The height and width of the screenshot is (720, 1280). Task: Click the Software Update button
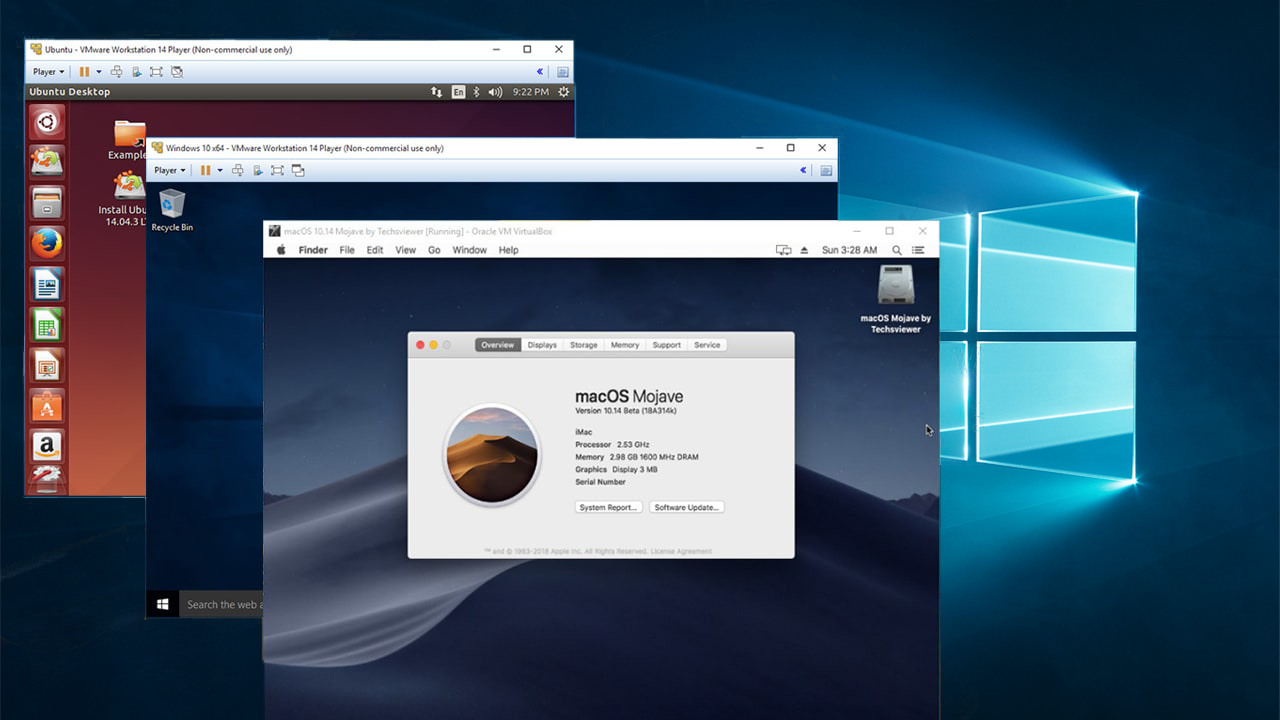(x=686, y=507)
